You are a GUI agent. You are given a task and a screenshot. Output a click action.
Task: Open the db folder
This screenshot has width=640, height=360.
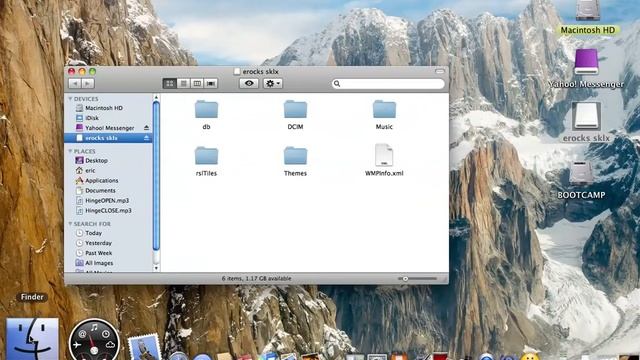pos(206,110)
